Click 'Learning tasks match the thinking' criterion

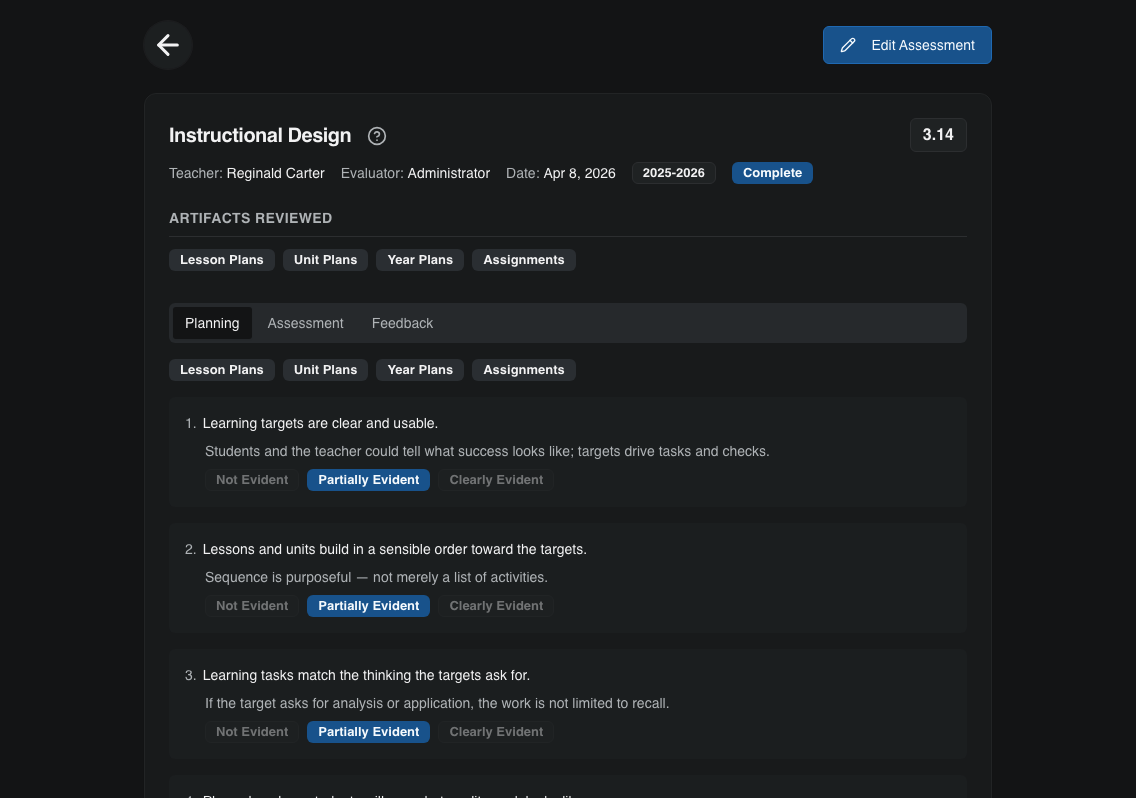pos(367,676)
